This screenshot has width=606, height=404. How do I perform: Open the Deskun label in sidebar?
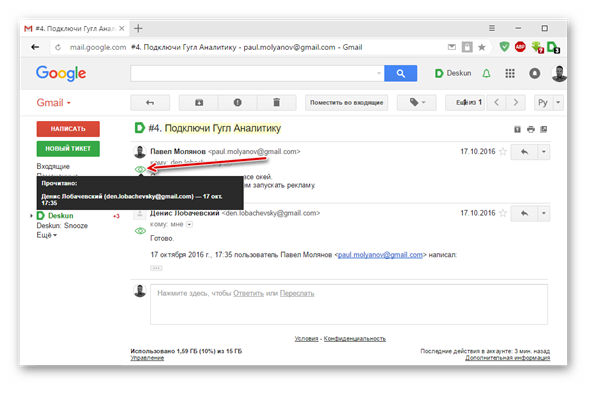60,216
